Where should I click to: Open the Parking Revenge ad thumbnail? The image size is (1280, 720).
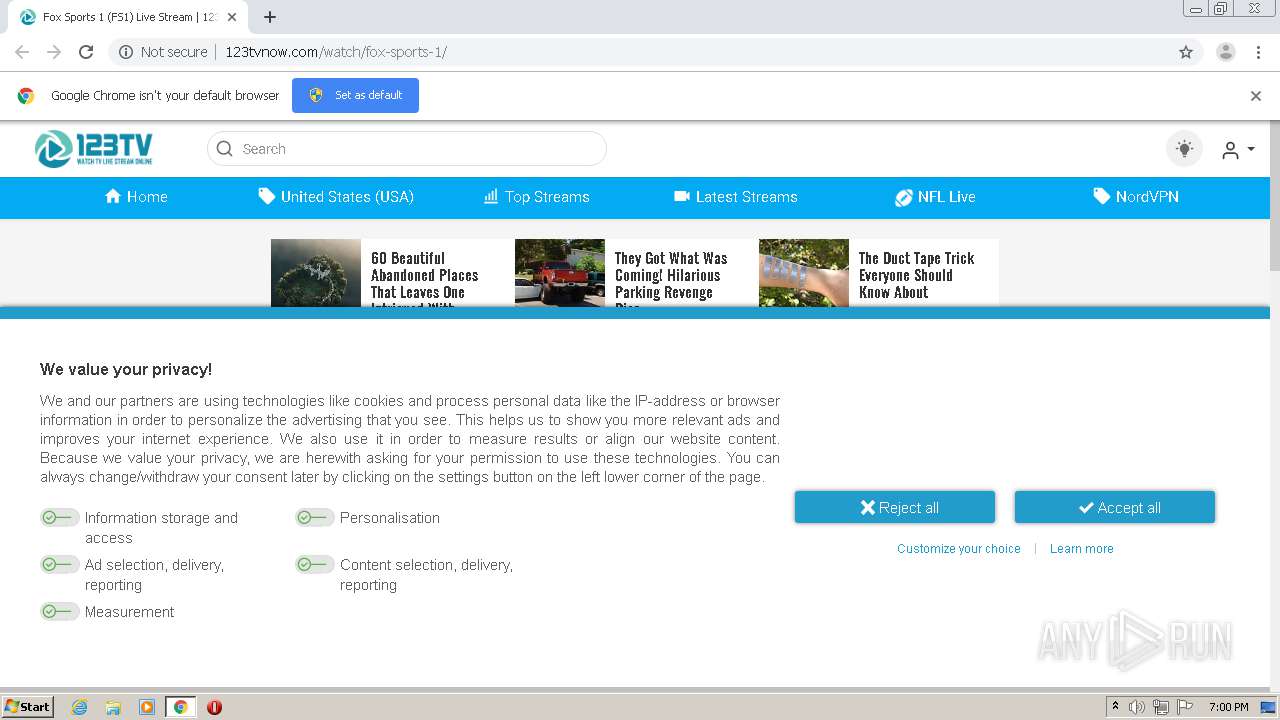point(560,273)
